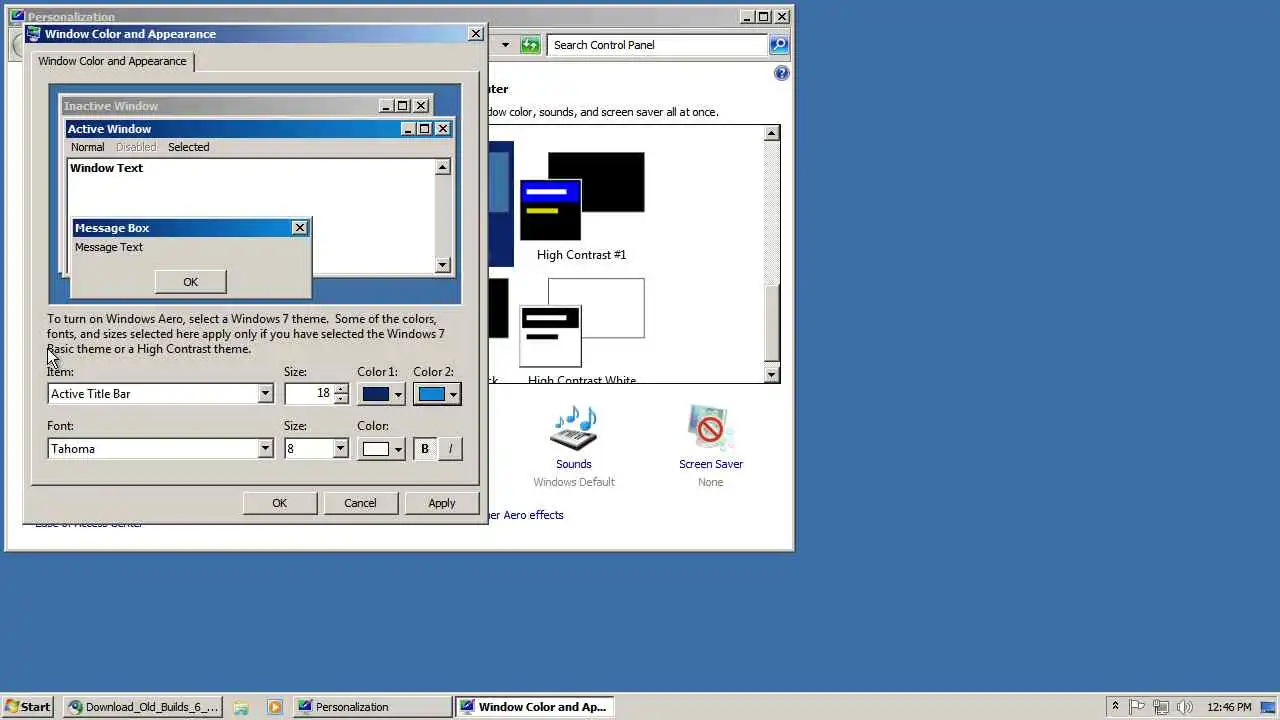Switch to Download_Old_Builds taskbar button

(143, 706)
